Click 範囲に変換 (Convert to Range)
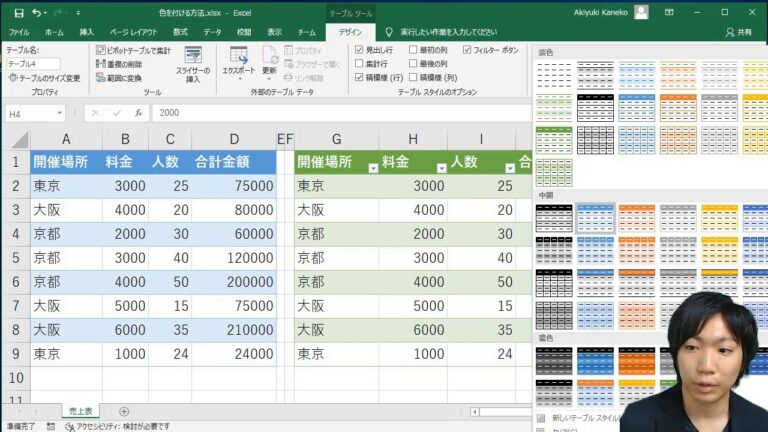 point(119,78)
